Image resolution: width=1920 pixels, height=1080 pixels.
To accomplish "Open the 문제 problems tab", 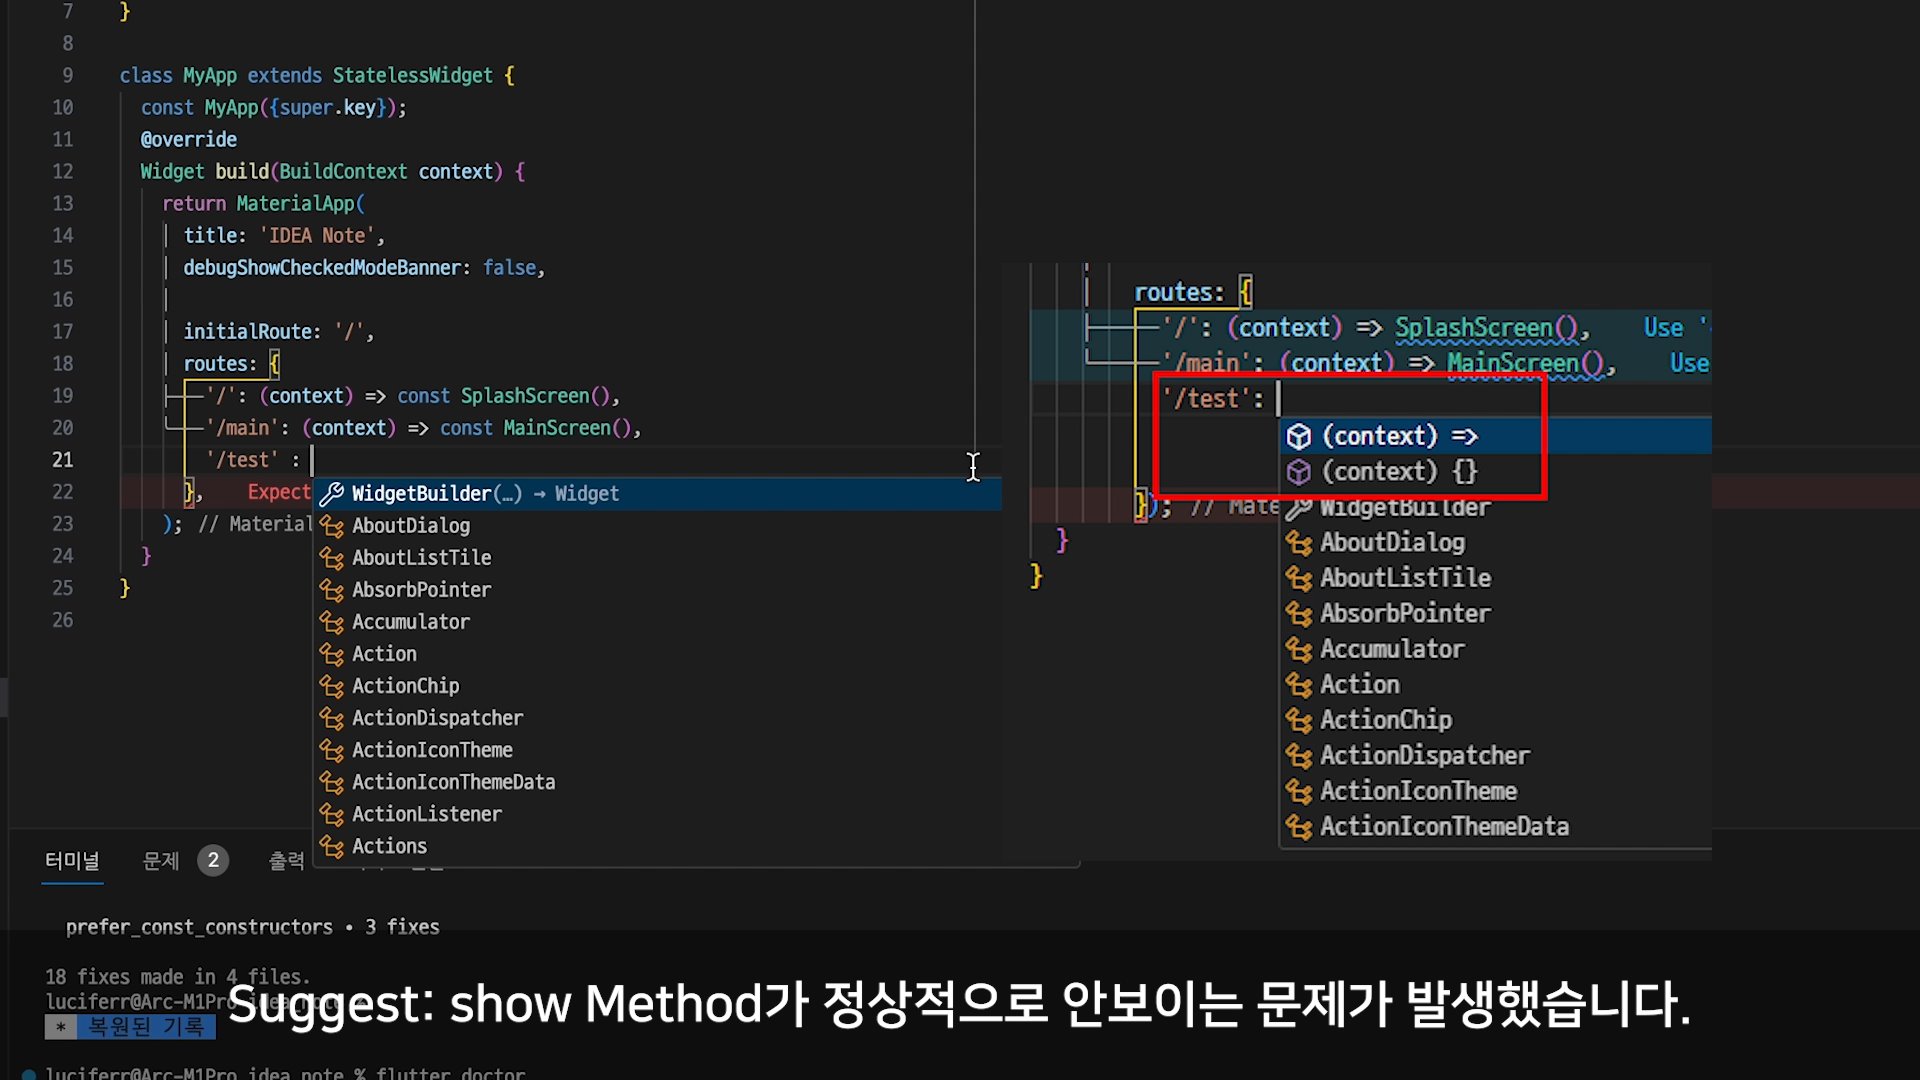I will [x=161, y=860].
